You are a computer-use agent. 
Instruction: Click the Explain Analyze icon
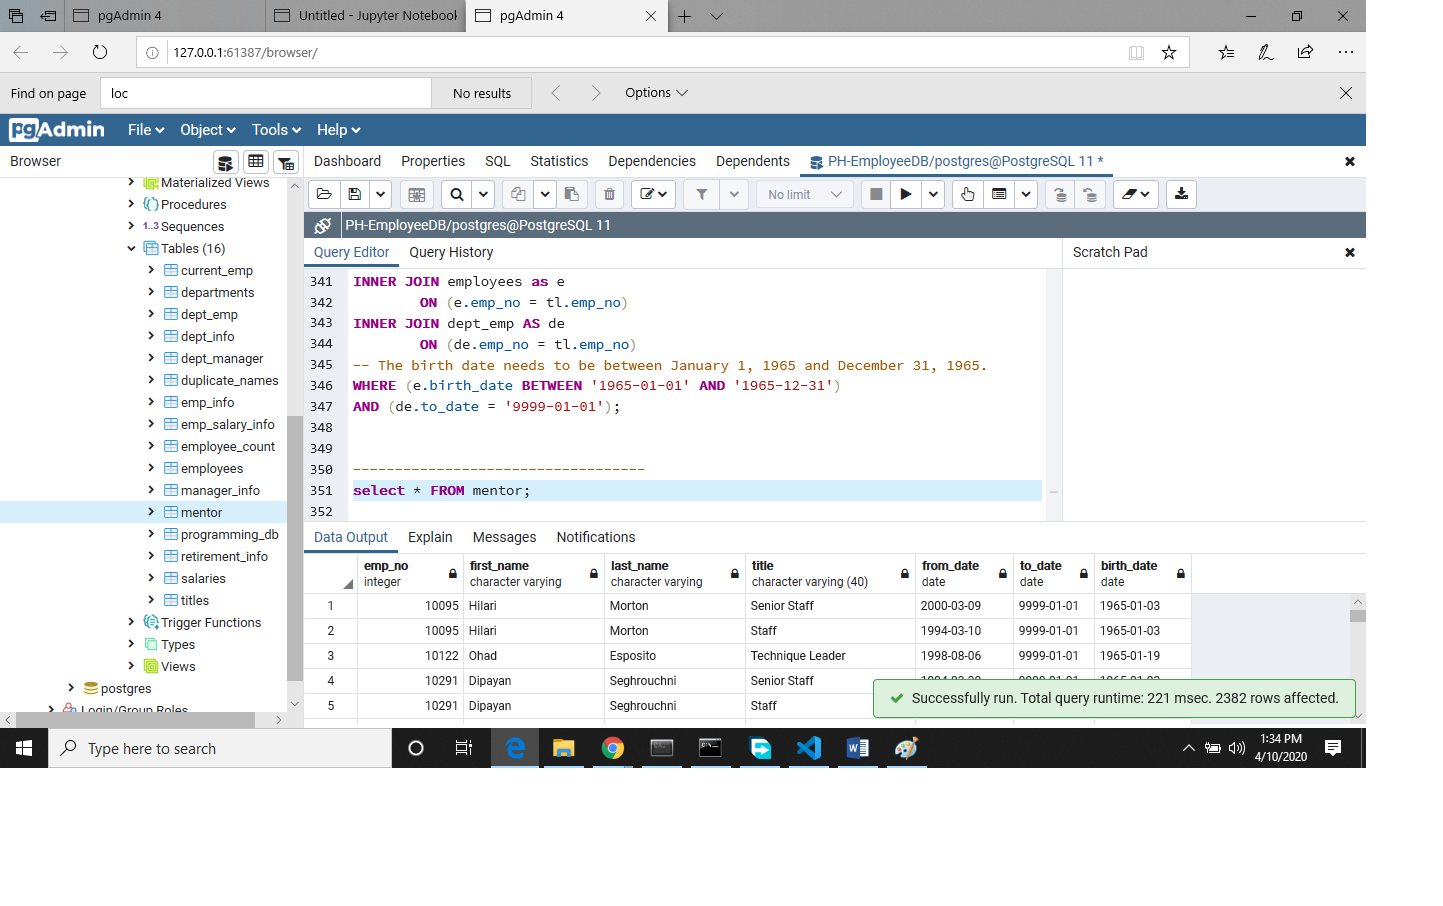pos(999,194)
